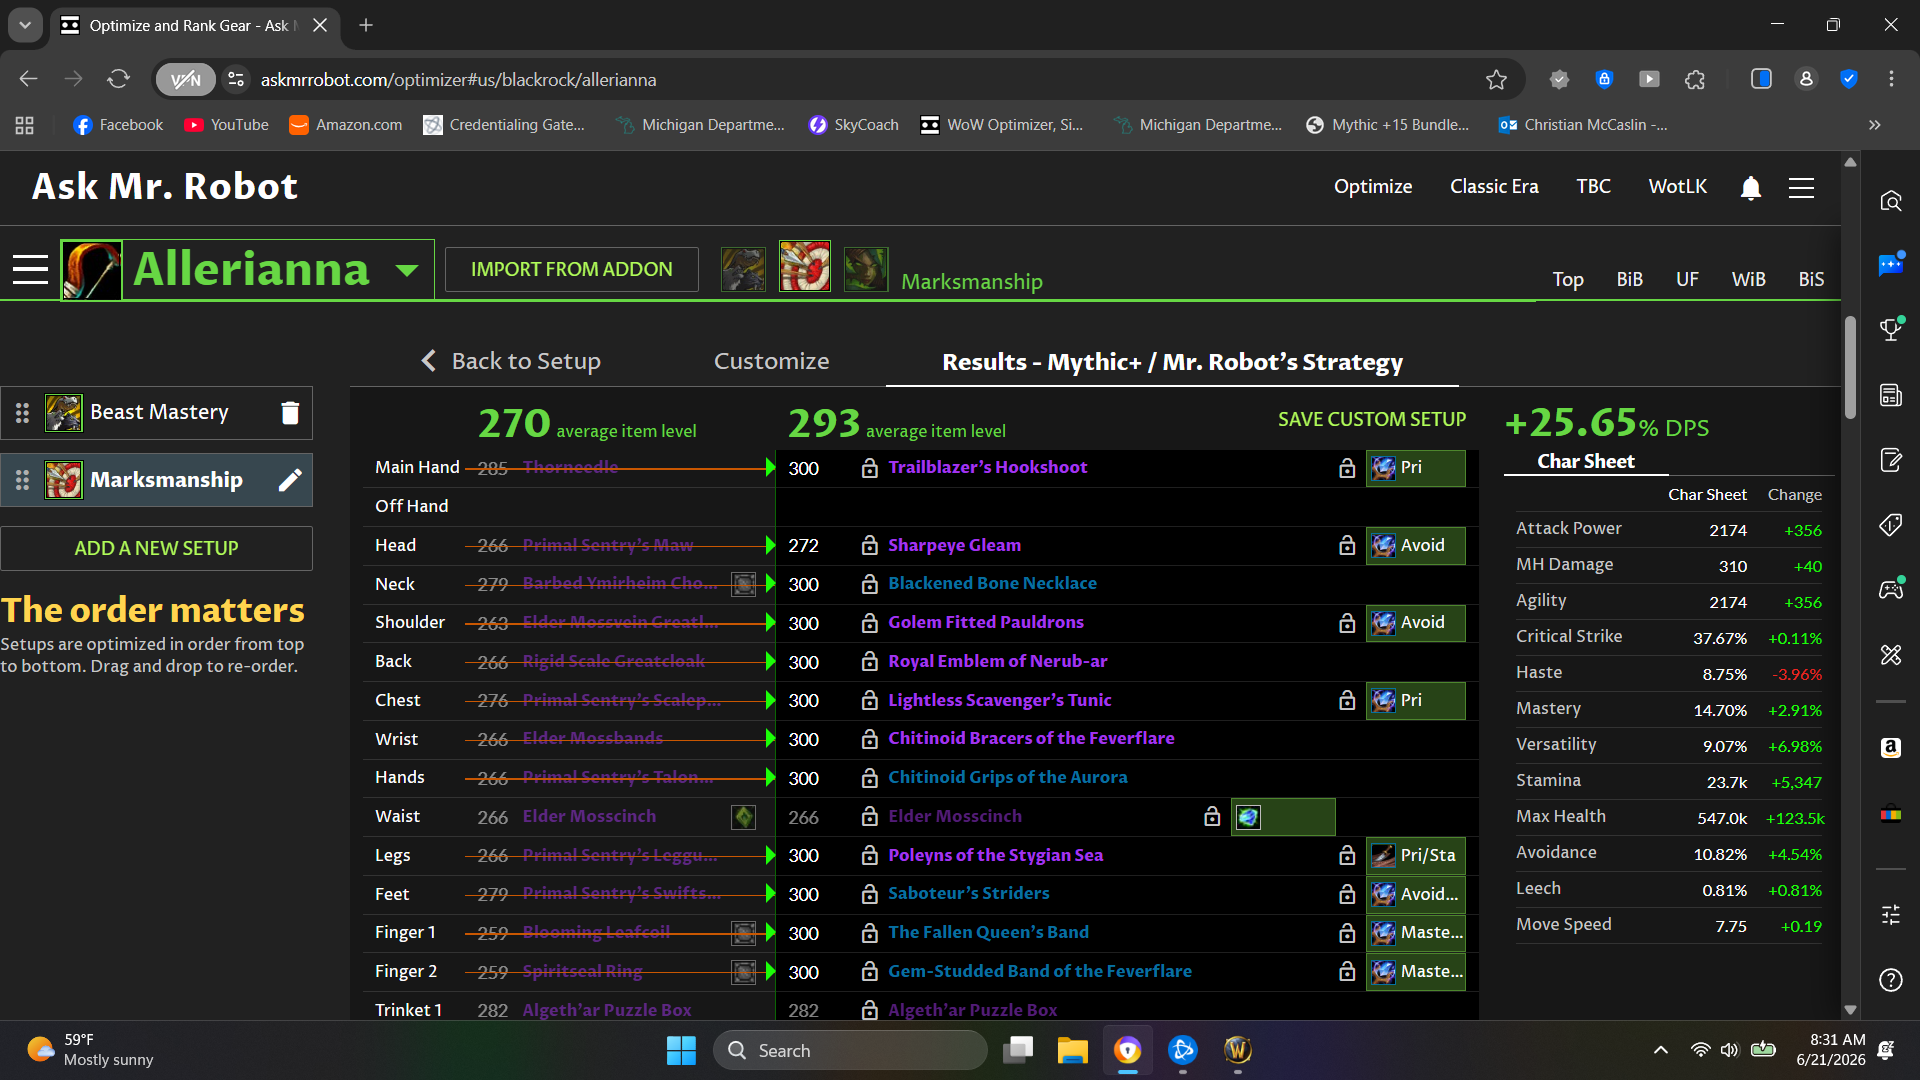Open the chat icon in browser sidebar

(x=1890, y=264)
